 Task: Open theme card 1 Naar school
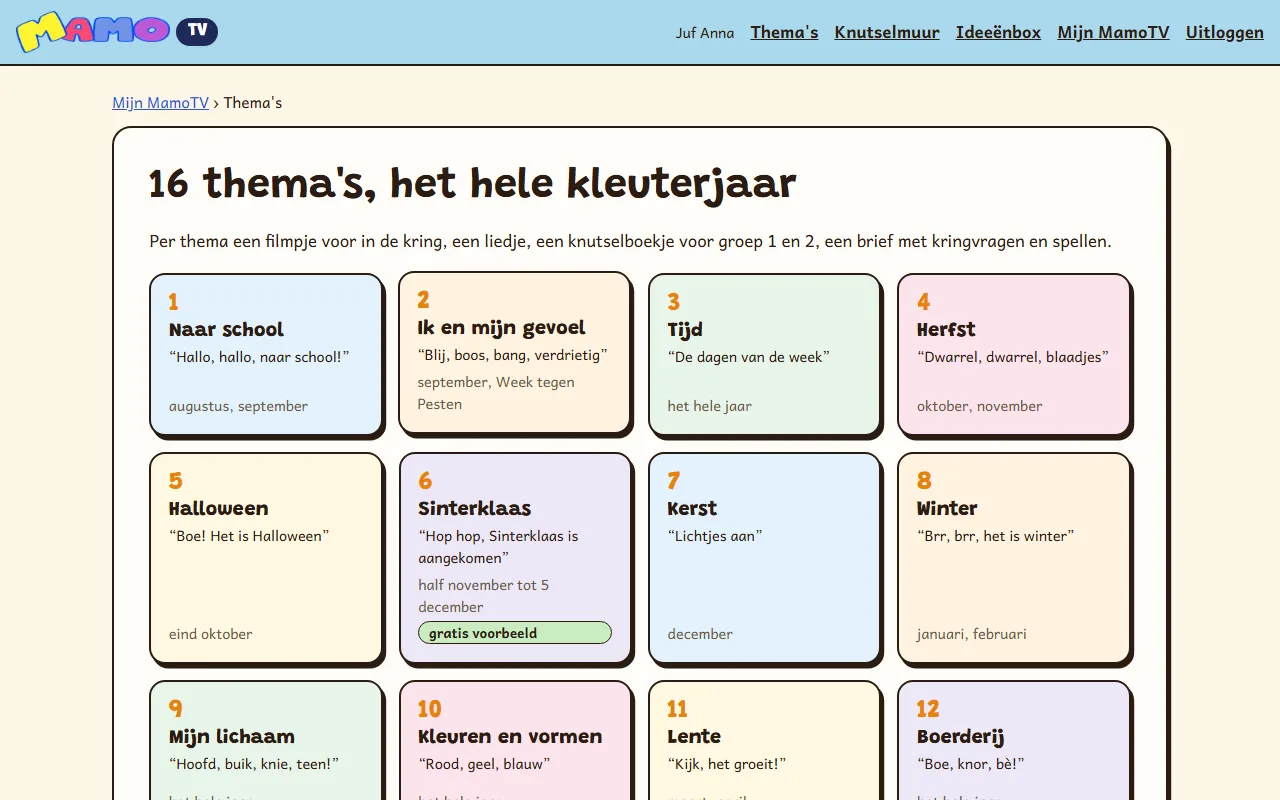(x=266, y=355)
